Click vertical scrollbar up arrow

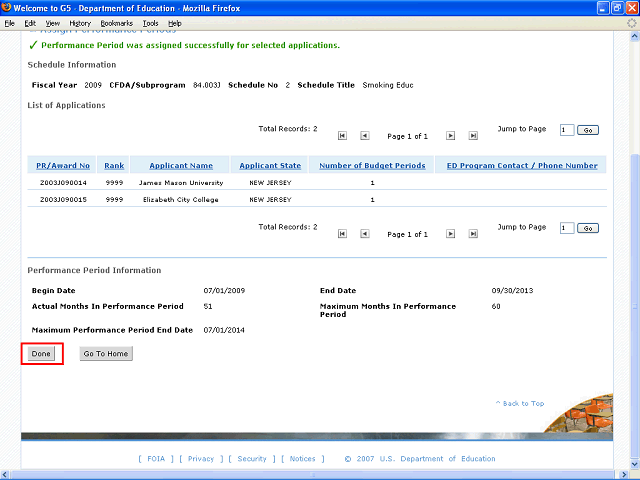[x=634, y=36]
